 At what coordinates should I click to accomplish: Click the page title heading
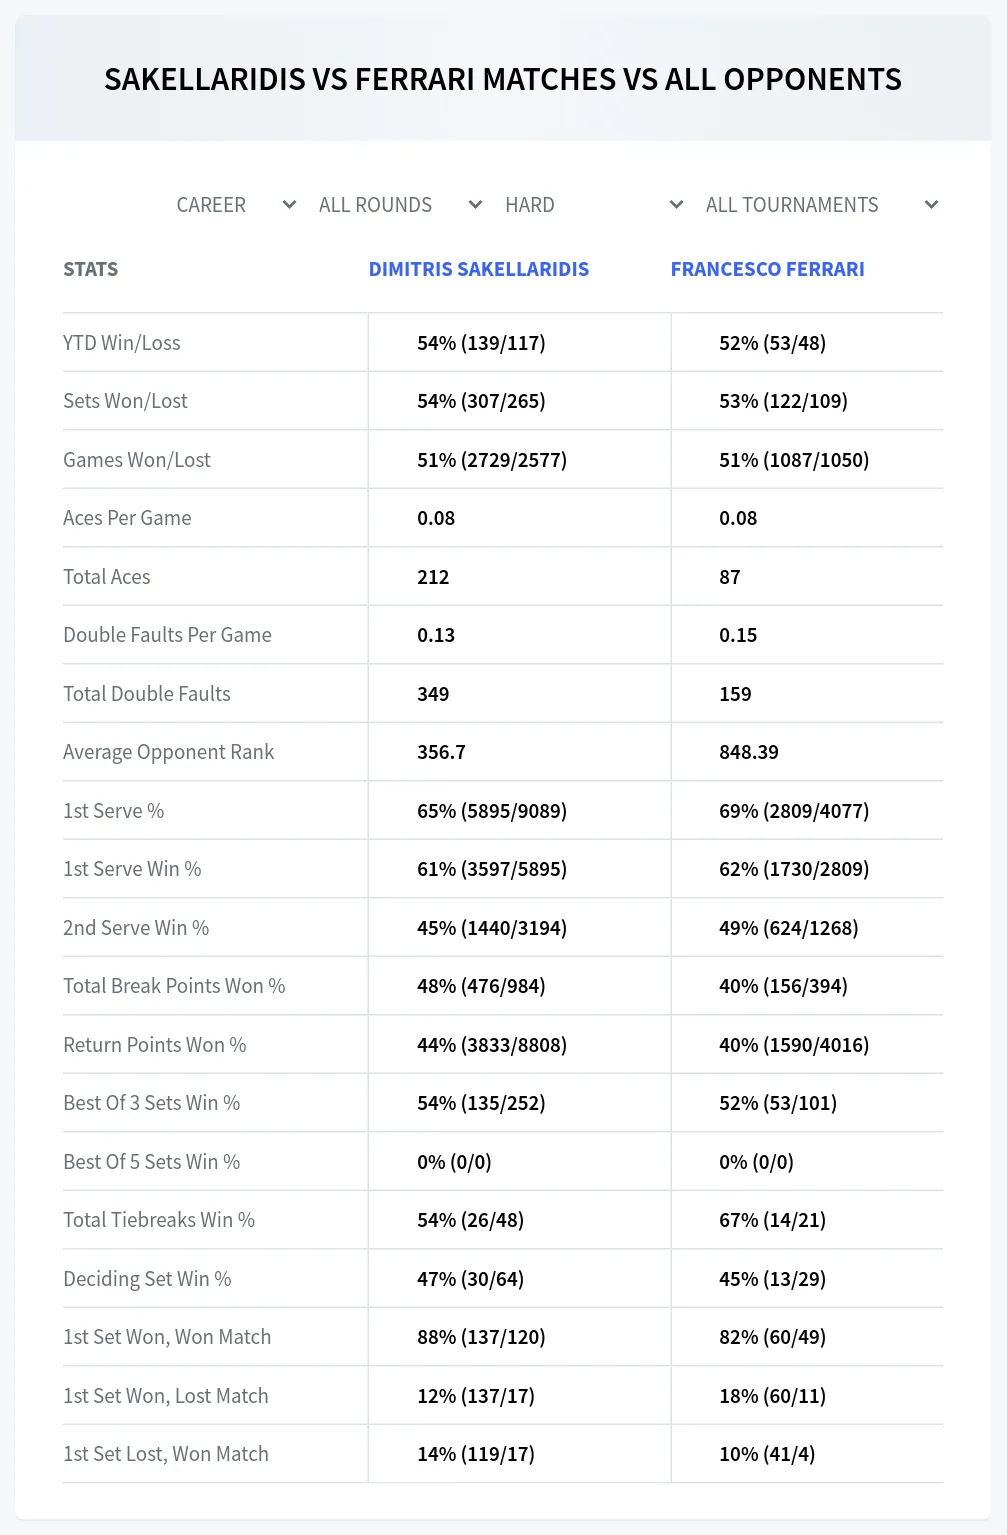coord(503,79)
